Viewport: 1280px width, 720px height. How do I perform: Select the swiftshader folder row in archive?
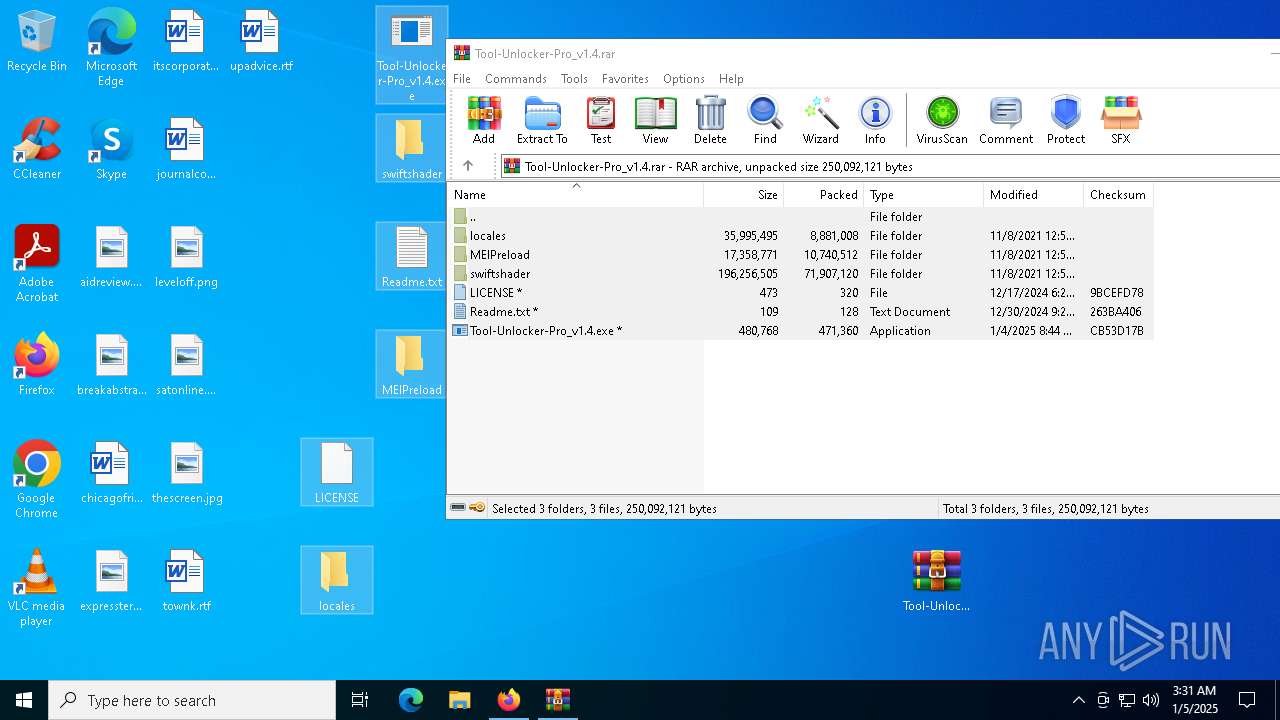pyautogui.click(x=800, y=274)
